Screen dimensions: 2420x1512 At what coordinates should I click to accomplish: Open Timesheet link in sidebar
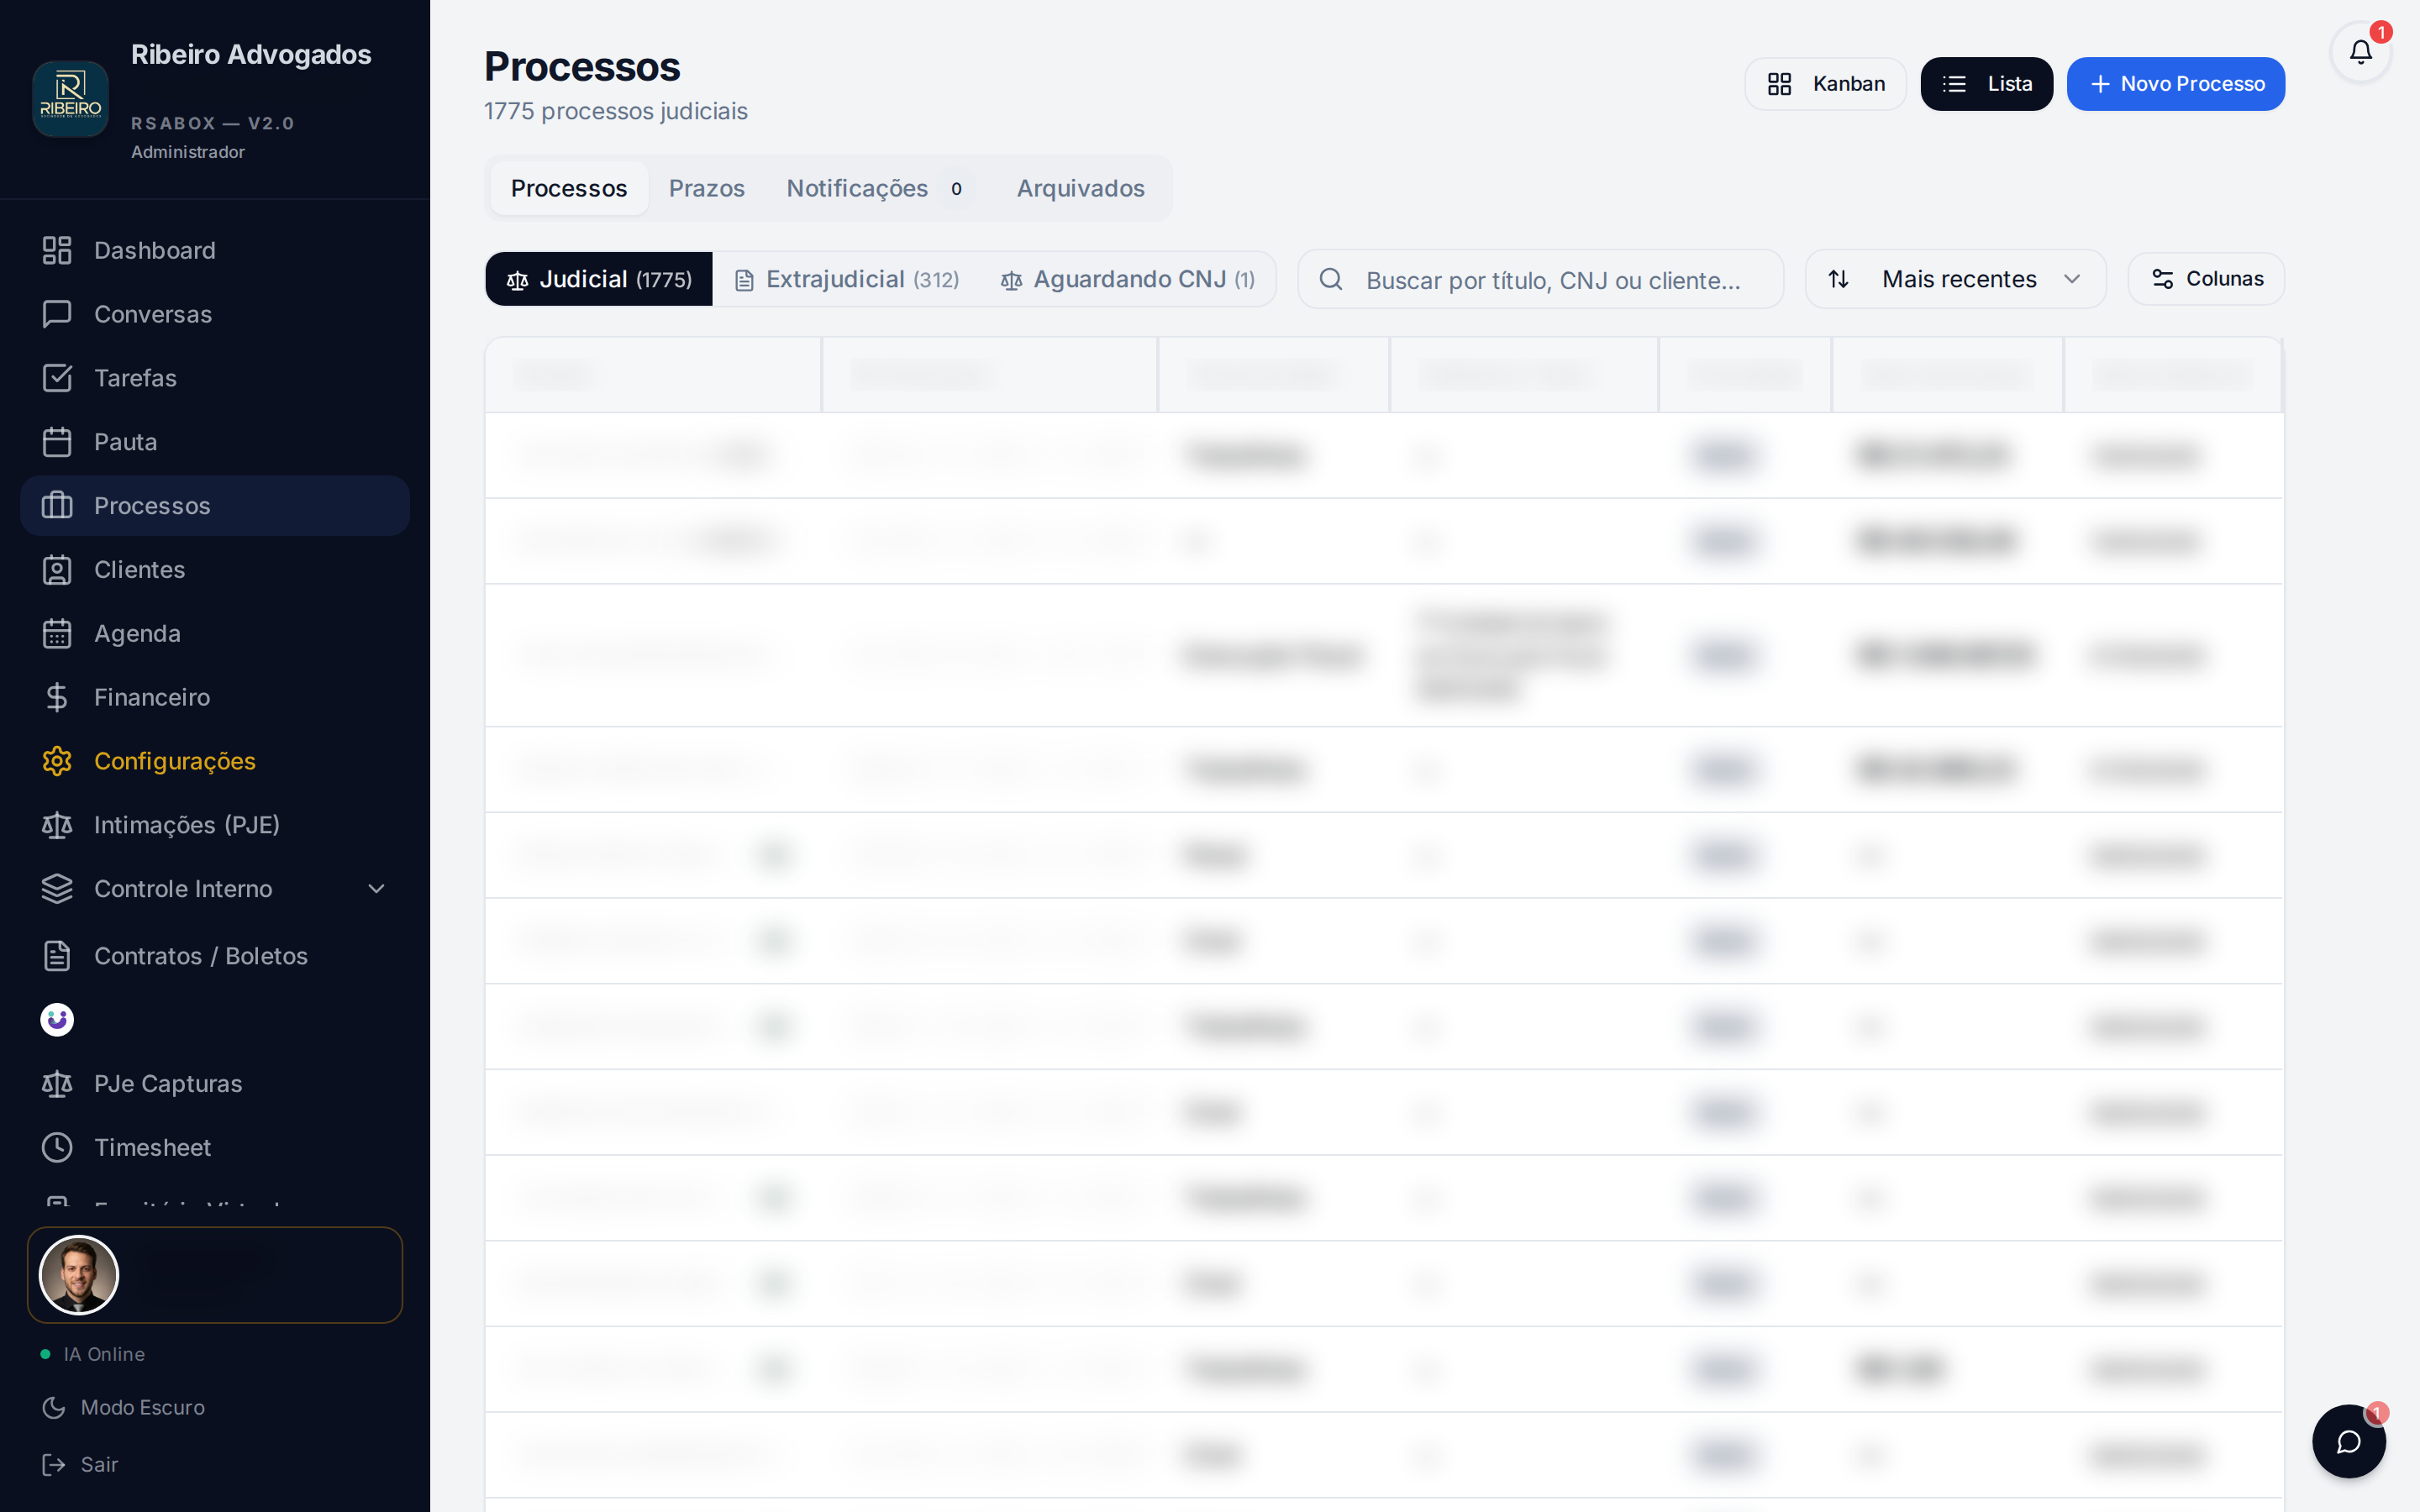[215, 1148]
